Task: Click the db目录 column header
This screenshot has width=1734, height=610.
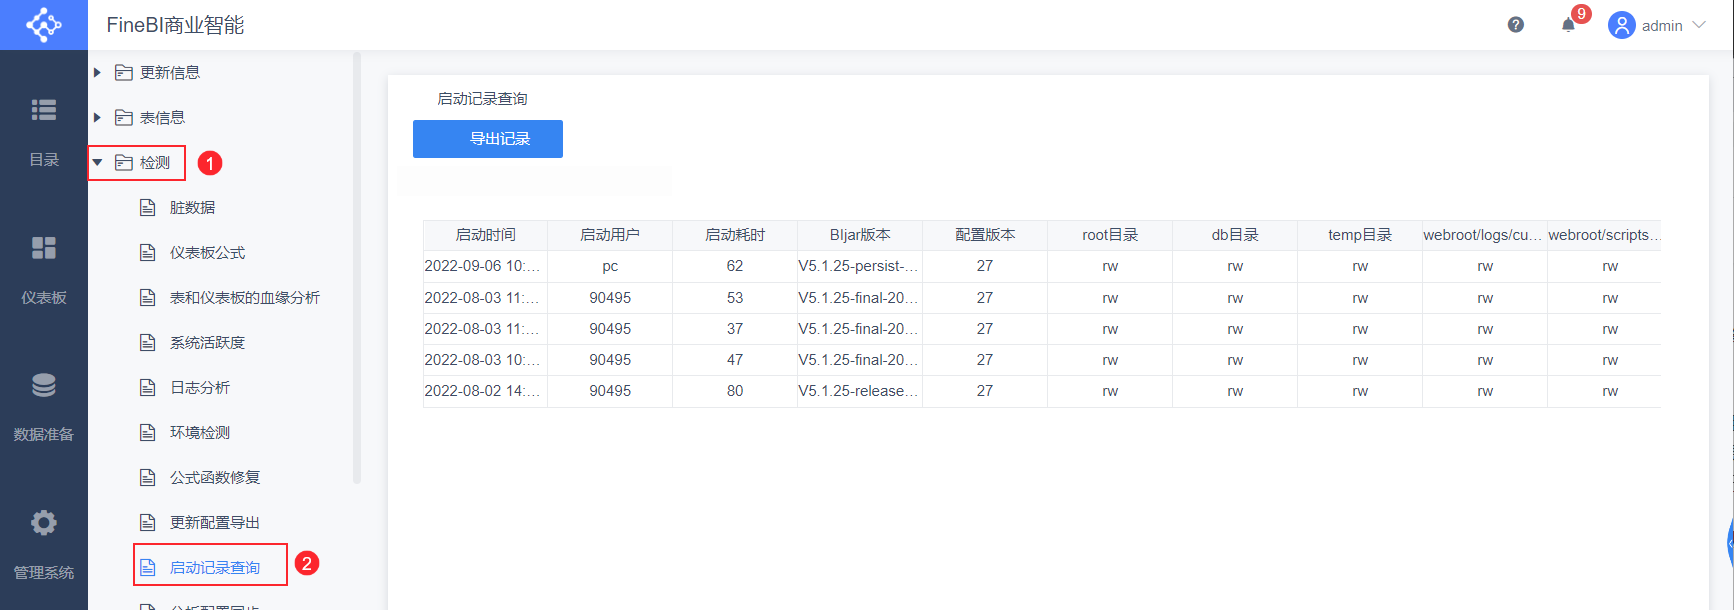Action: (1235, 235)
